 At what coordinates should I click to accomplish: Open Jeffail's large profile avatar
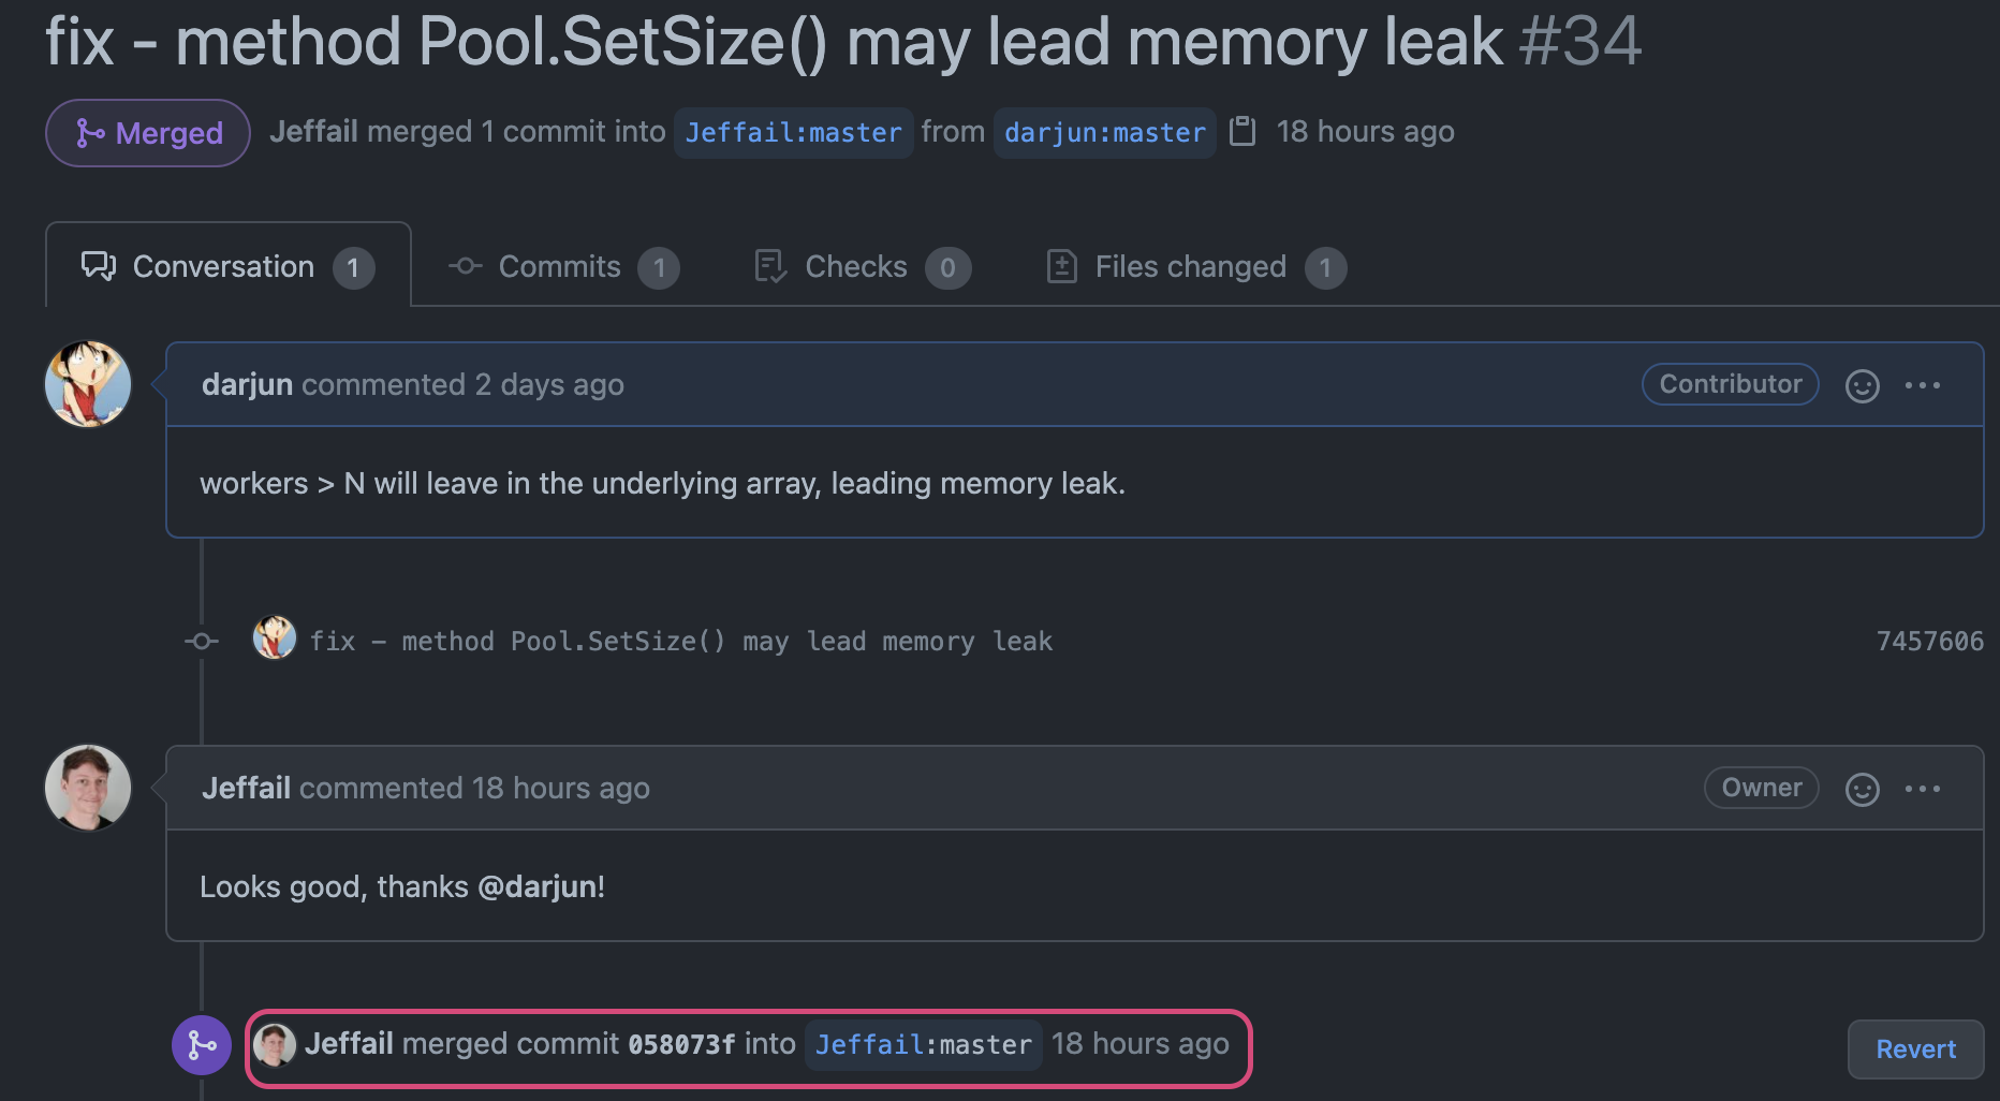tap(88, 788)
